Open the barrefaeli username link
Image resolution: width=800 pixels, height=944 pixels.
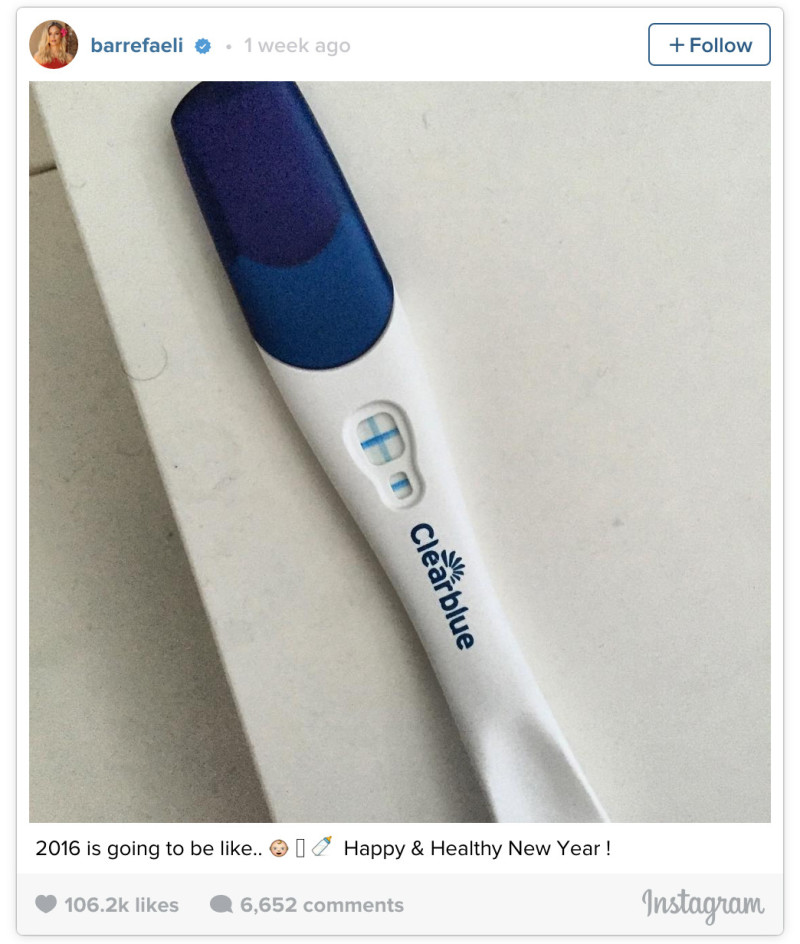[137, 46]
